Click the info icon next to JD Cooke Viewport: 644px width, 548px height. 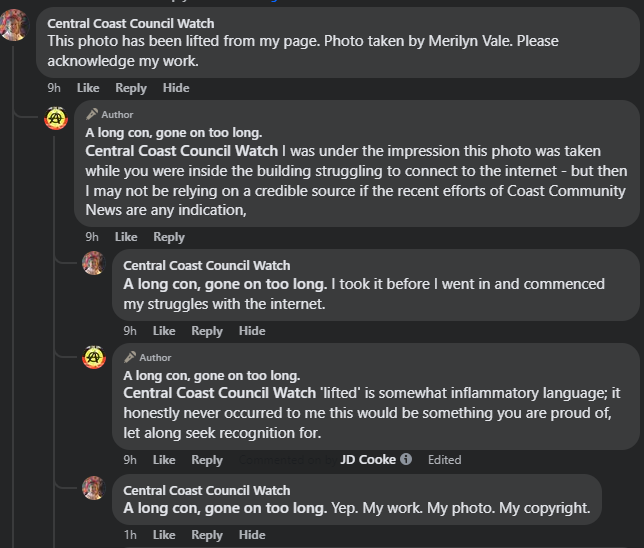pos(406,460)
